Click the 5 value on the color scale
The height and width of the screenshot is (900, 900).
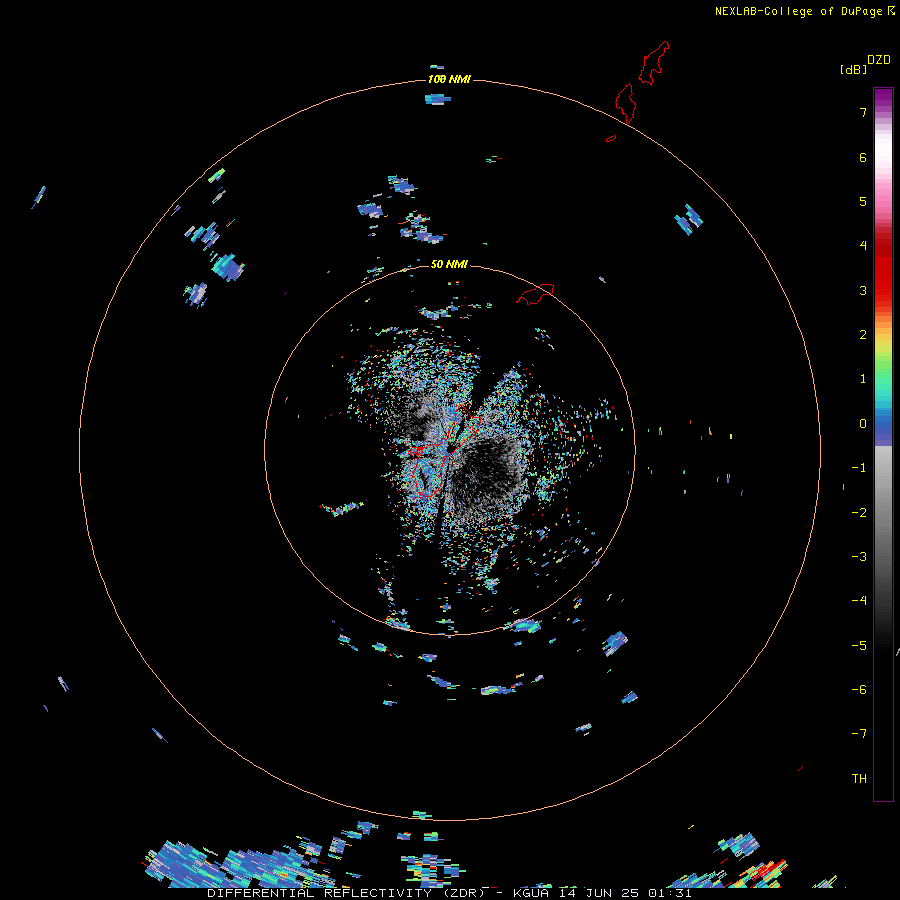(x=863, y=201)
